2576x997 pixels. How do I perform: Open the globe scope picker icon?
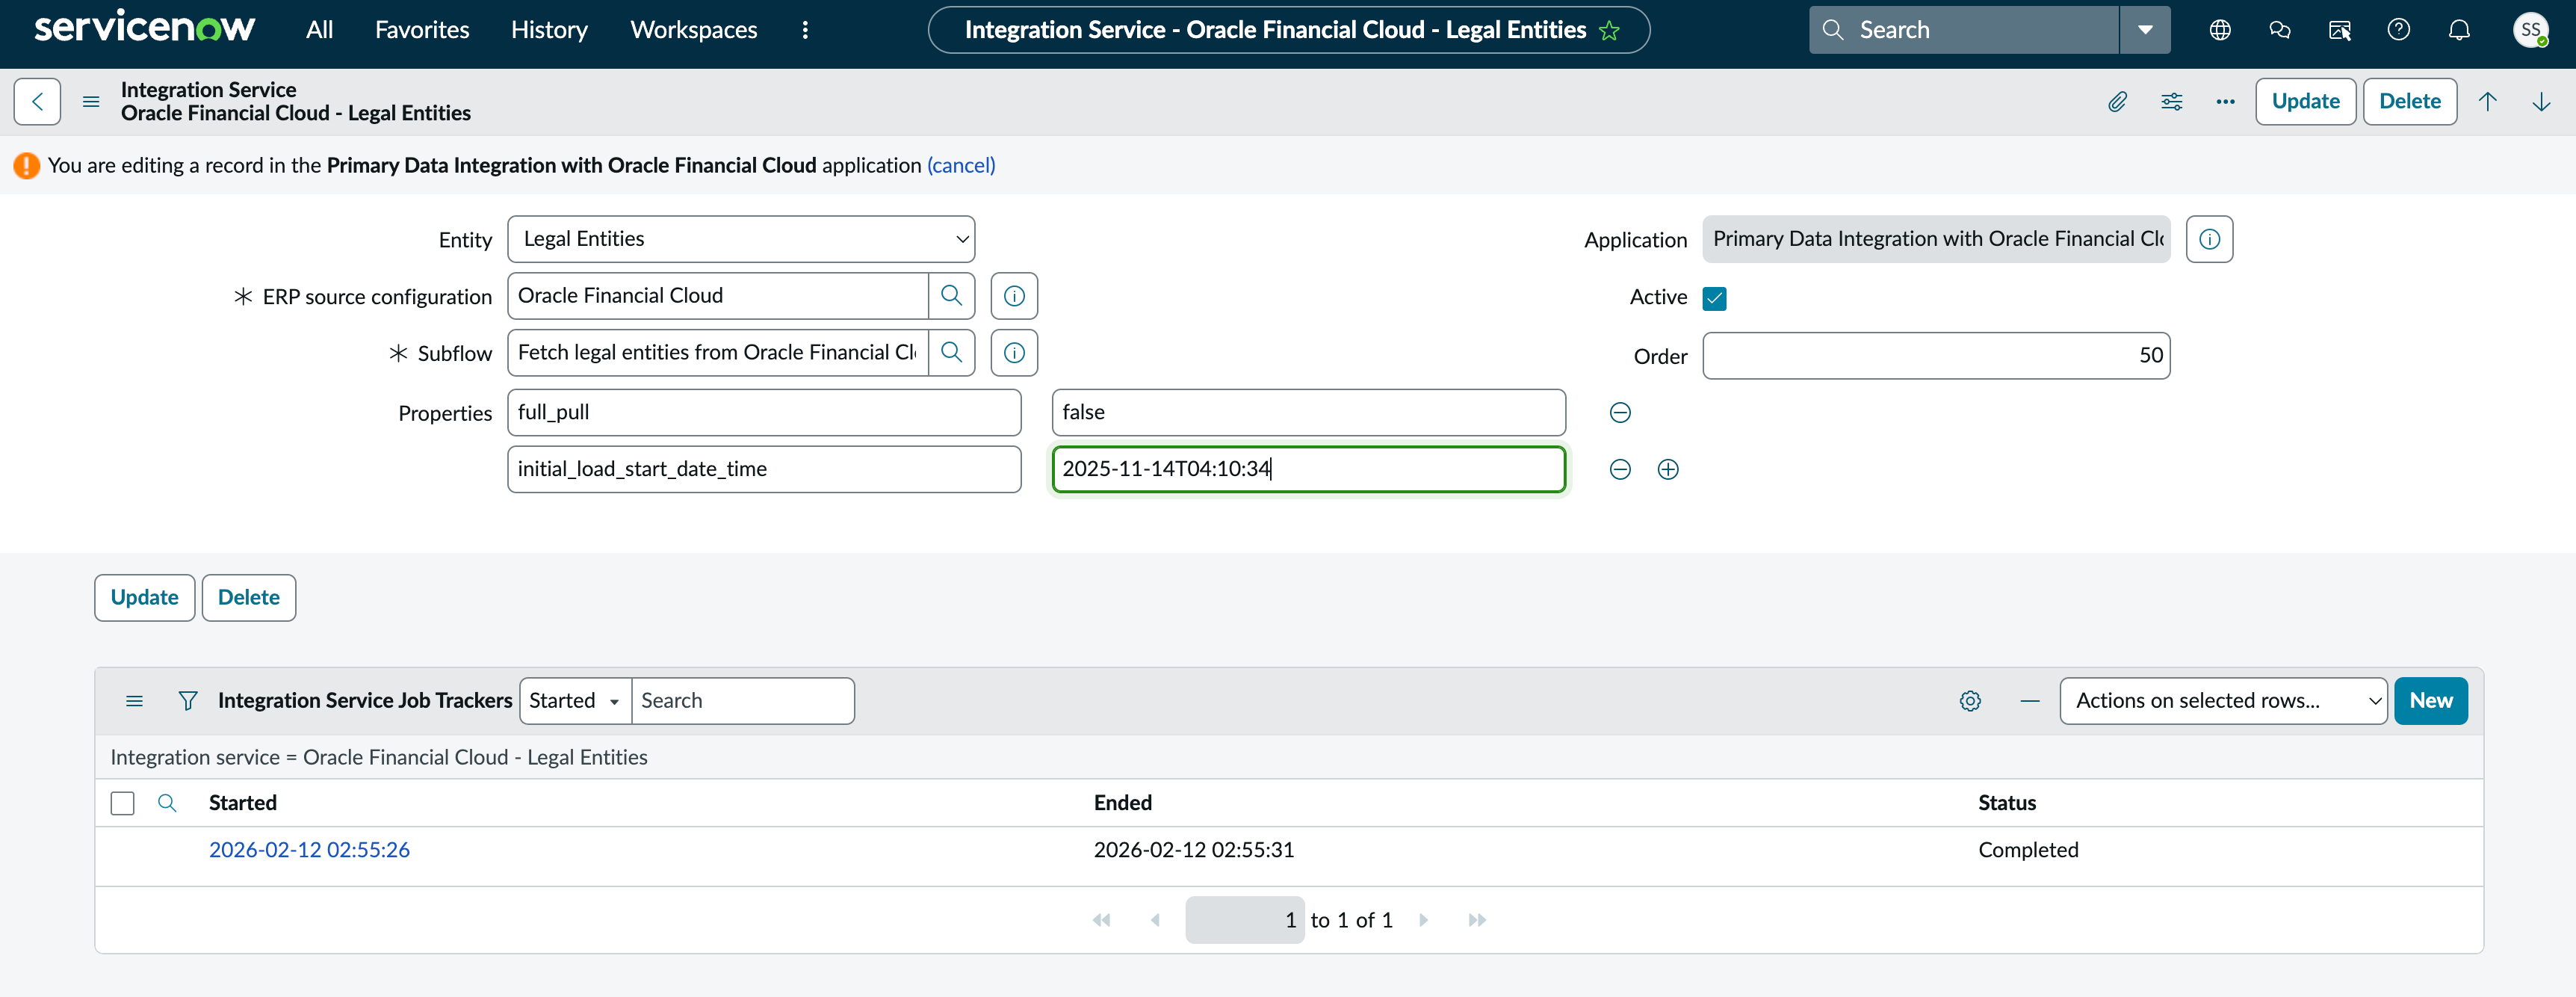(x=2220, y=30)
